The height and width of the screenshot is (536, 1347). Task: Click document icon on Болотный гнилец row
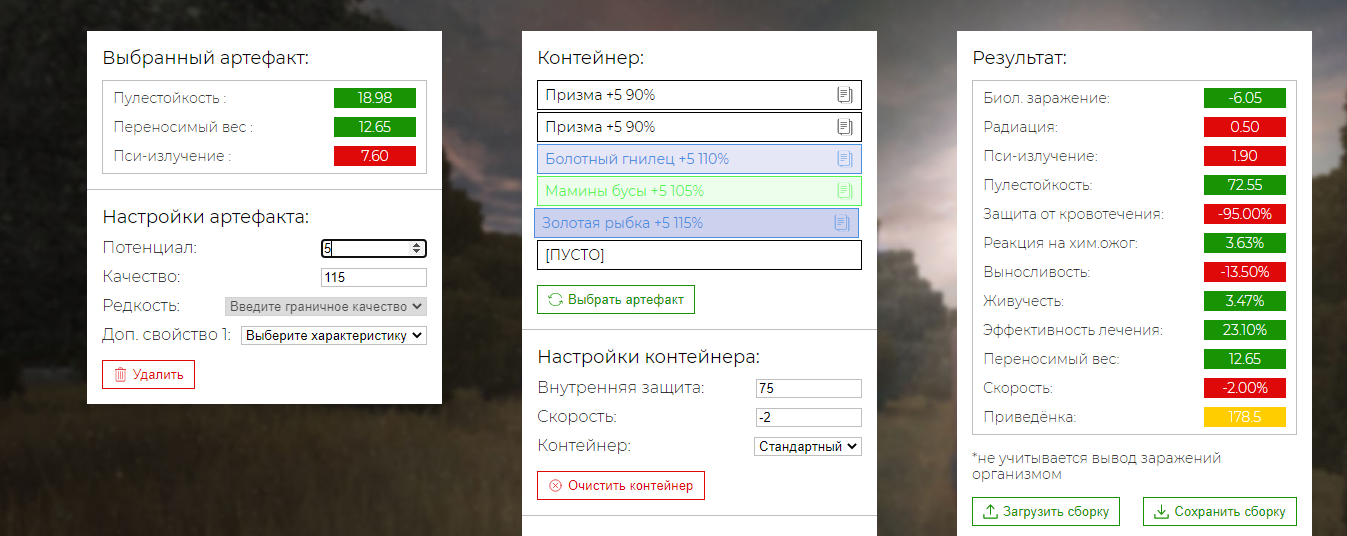pyautogui.click(x=845, y=159)
